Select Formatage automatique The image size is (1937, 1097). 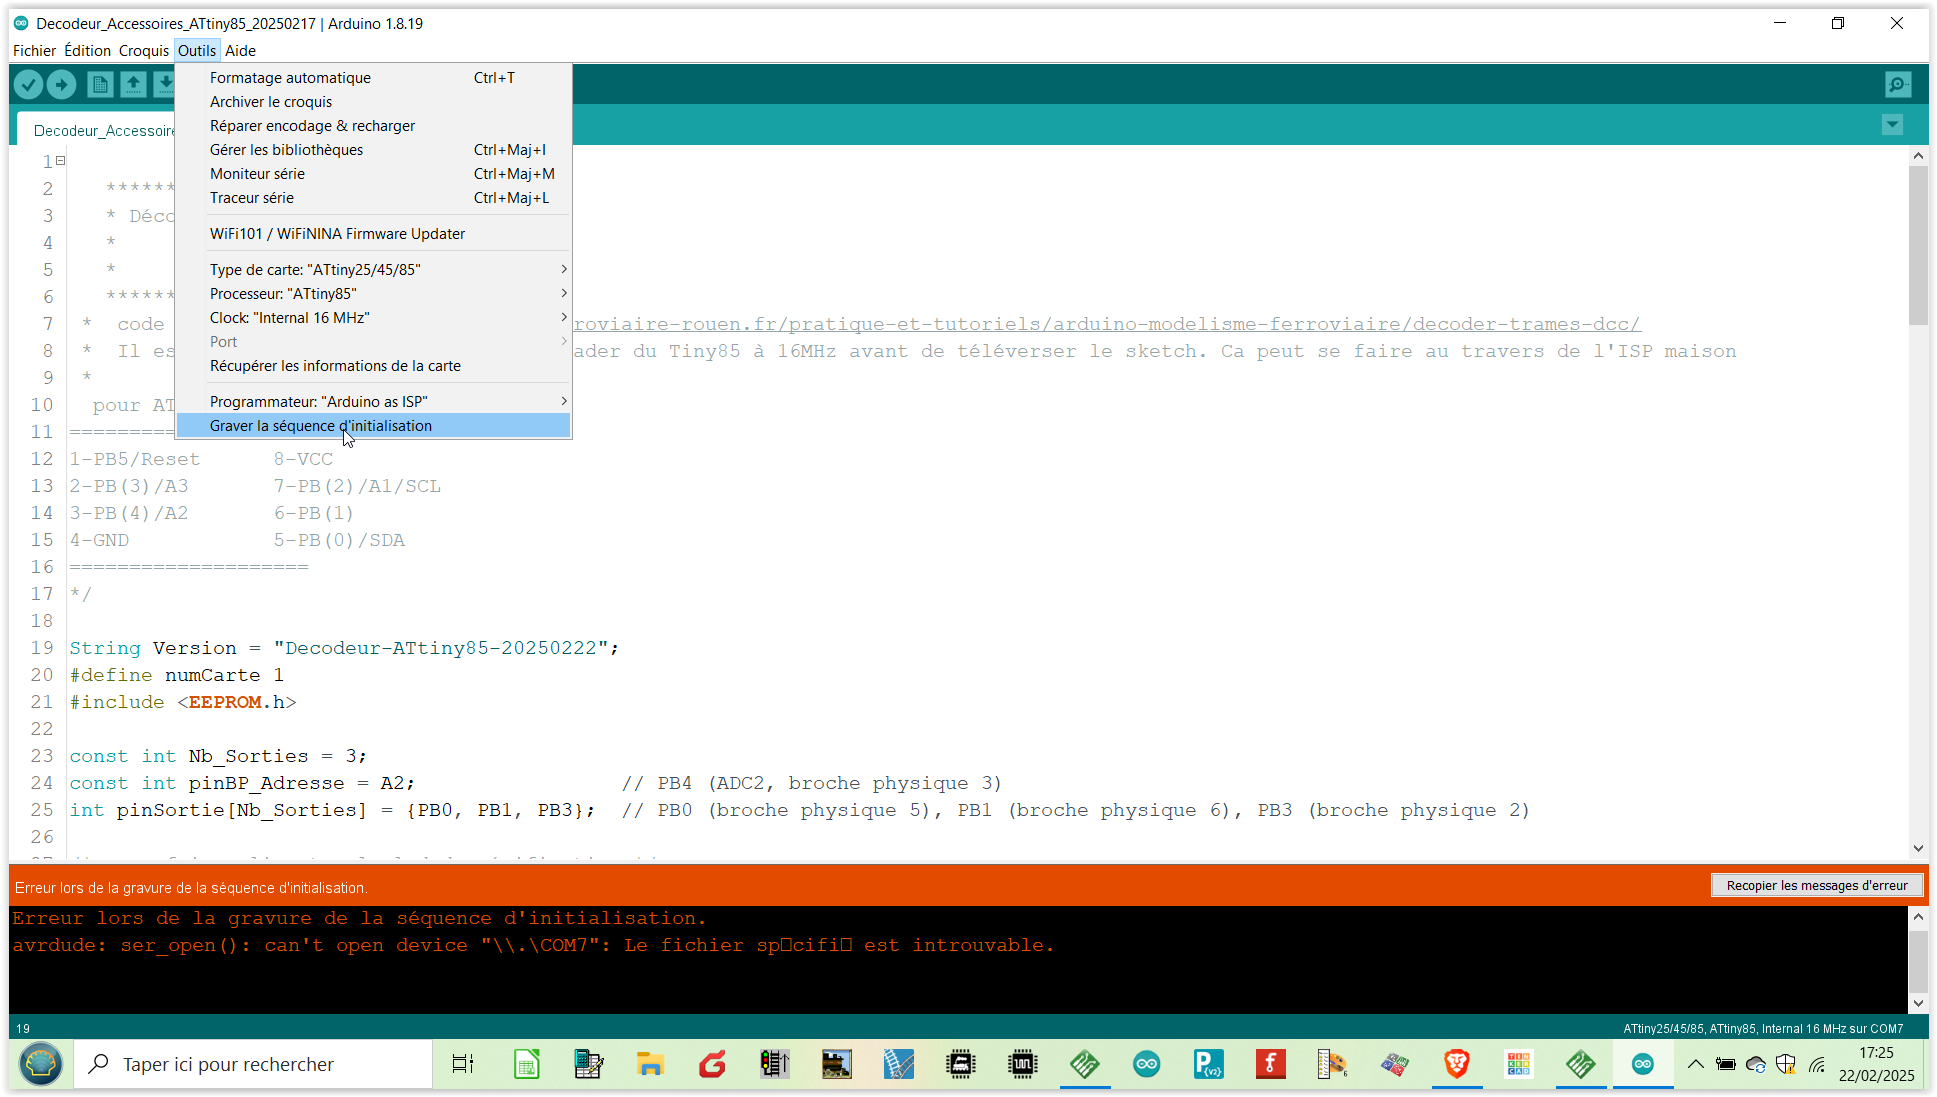point(373,78)
